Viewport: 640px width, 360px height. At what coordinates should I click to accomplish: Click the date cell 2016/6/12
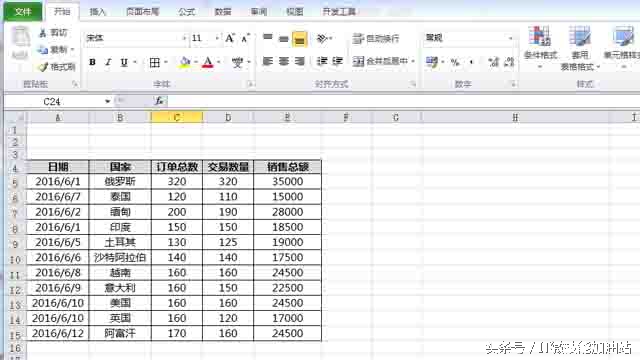58,333
